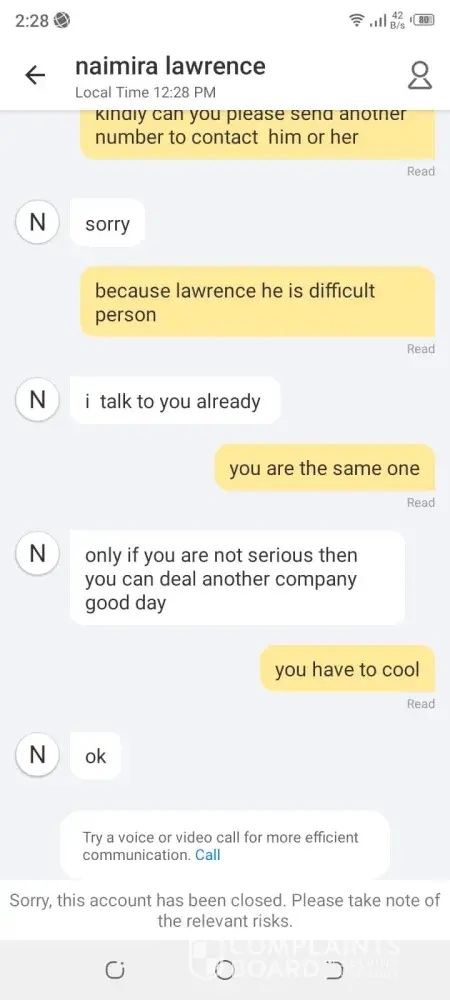The image size is (450, 1000).
Task: Tap the back arrow icon
Action: pyautogui.click(x=35, y=75)
